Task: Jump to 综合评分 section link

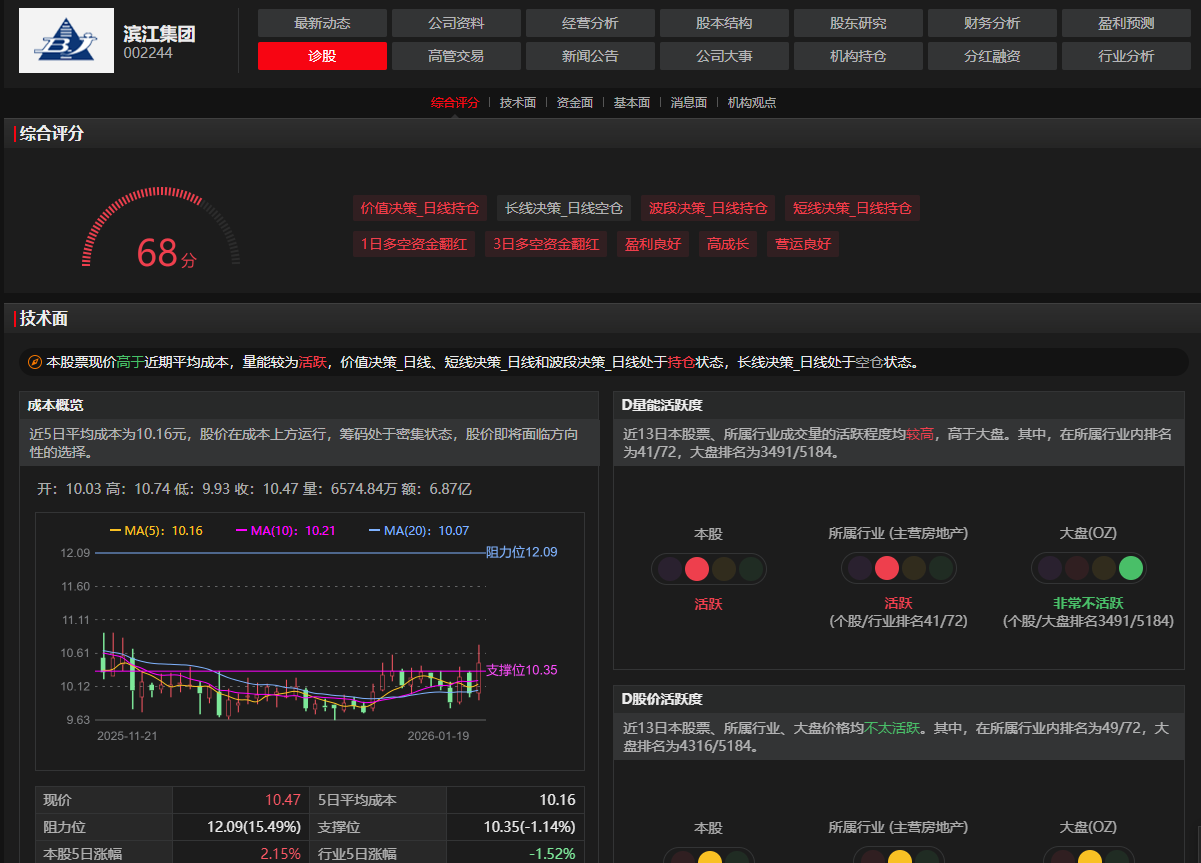Action: pyautogui.click(x=455, y=102)
